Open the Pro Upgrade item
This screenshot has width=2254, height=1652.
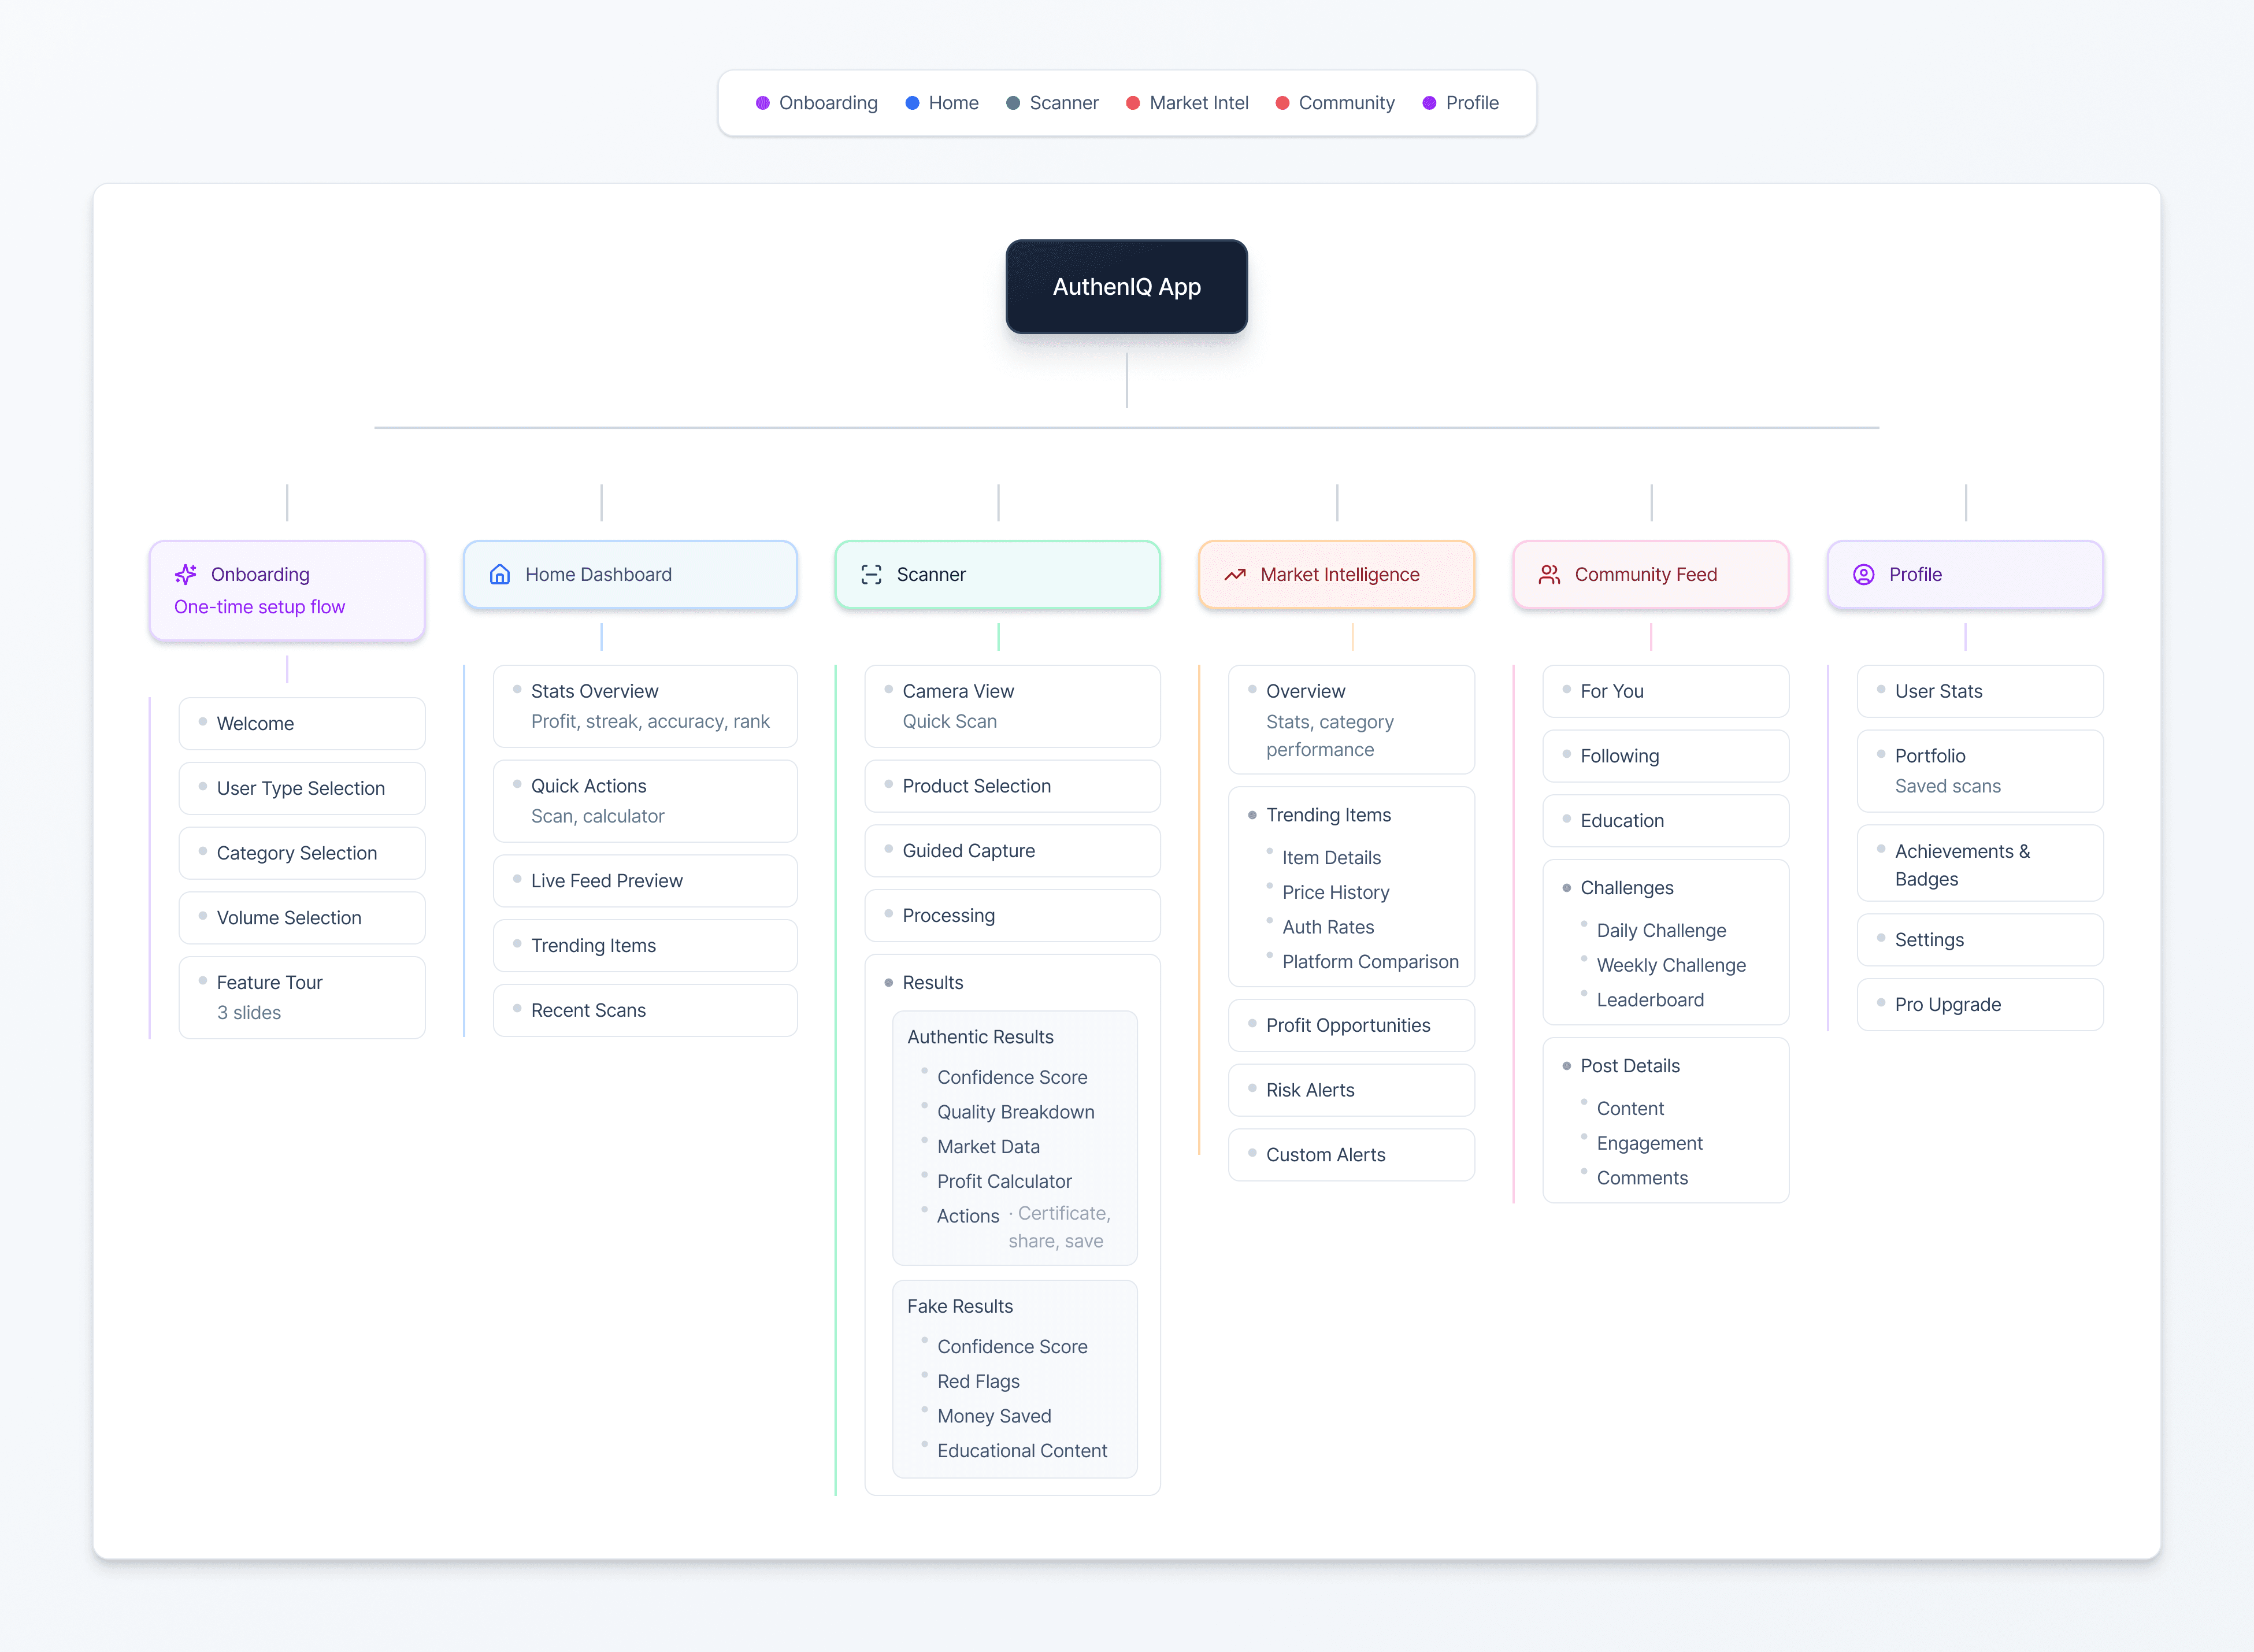1947,1004
